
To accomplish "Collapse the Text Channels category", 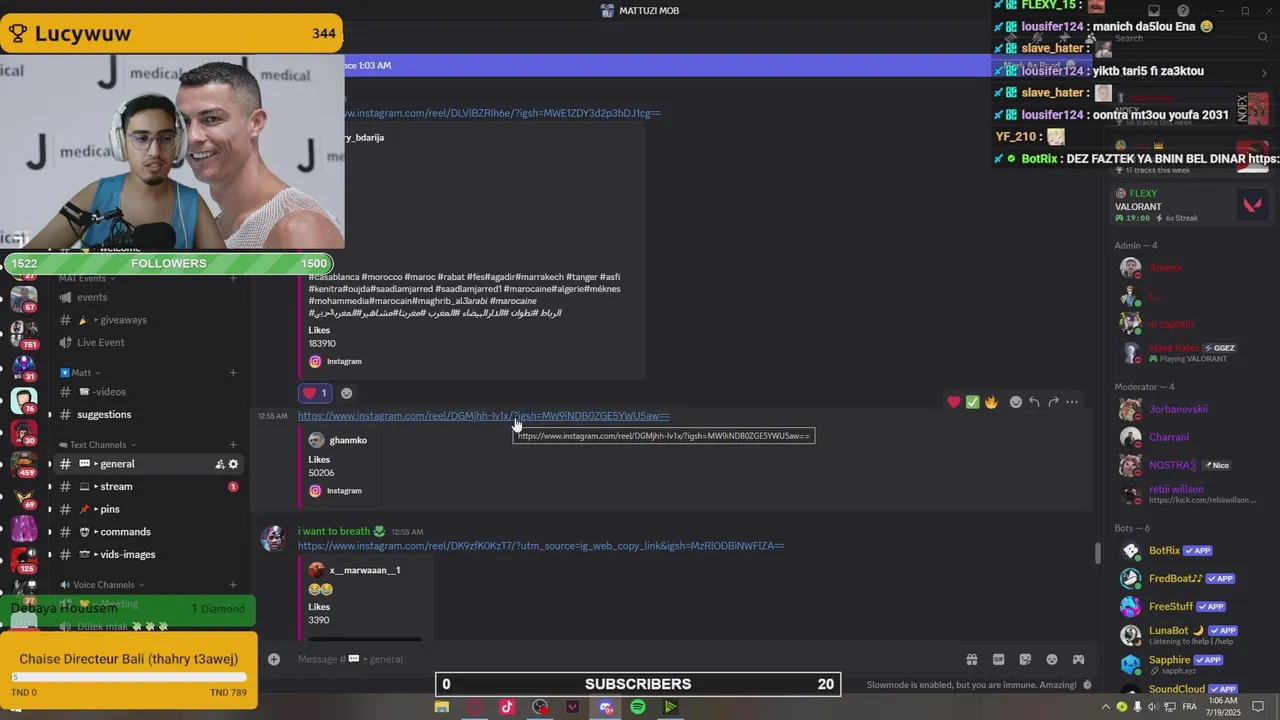I will (x=98, y=445).
